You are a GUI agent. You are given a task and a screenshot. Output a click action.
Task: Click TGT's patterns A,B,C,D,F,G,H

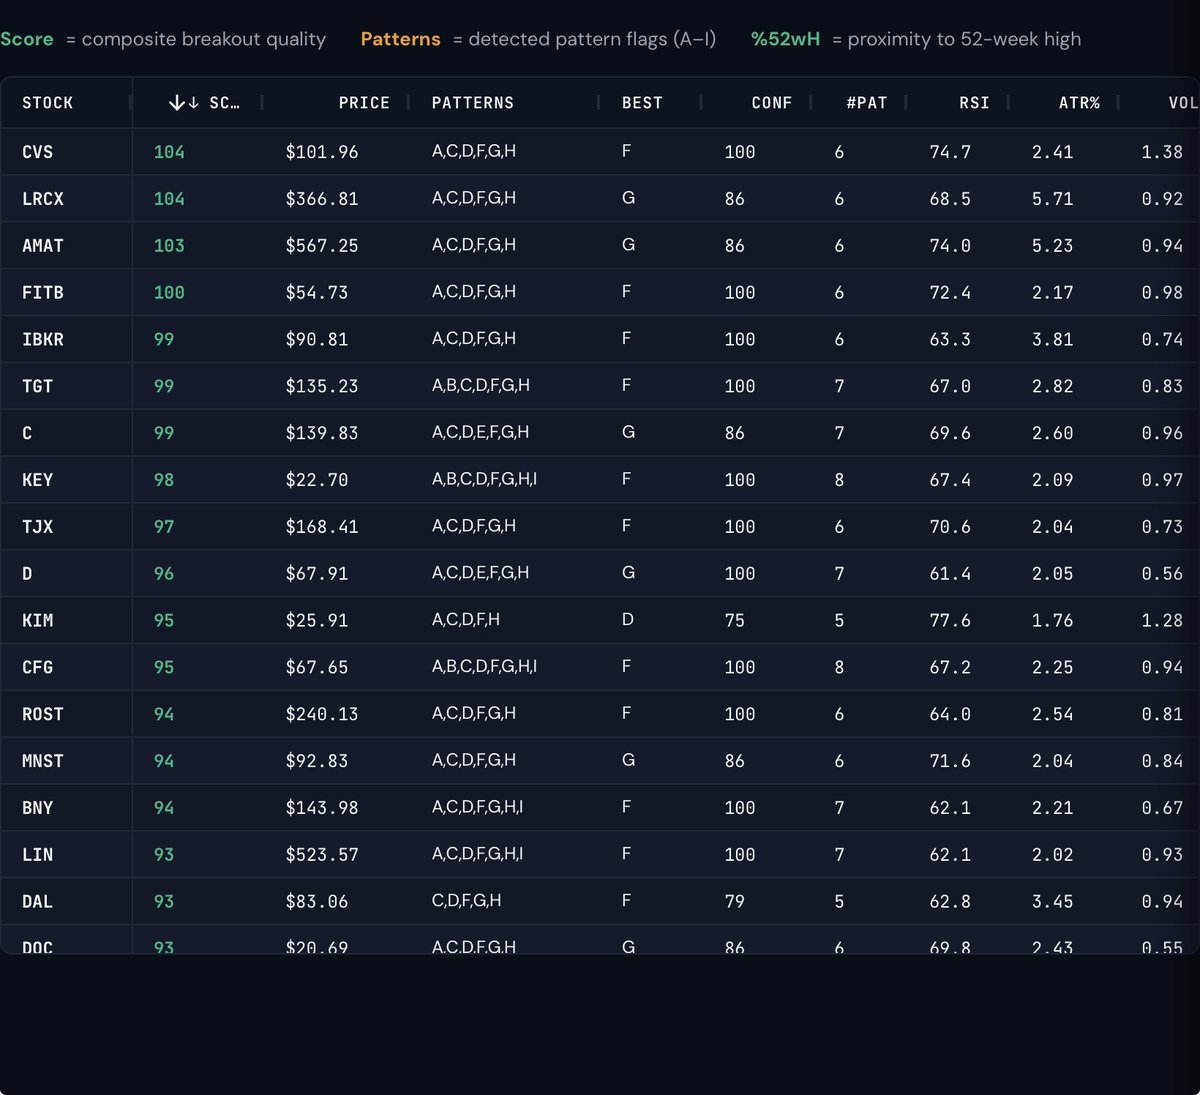pos(481,385)
